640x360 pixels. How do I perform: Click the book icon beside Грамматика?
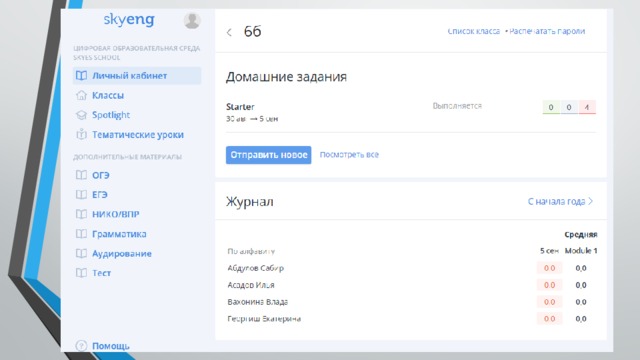(81, 233)
